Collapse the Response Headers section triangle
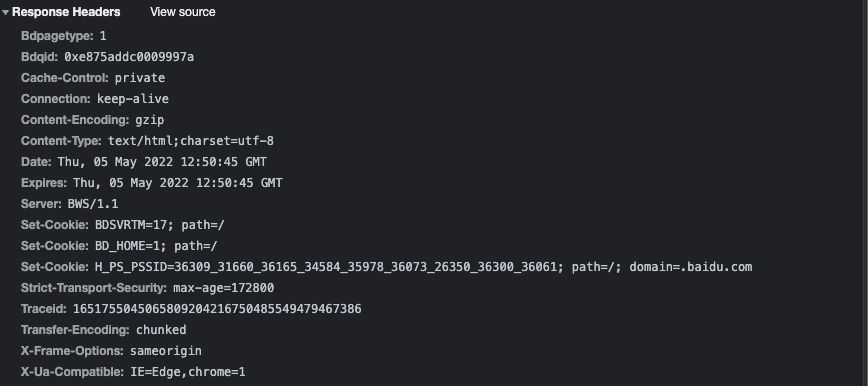Image resolution: width=868 pixels, height=386 pixels. (x=6, y=12)
